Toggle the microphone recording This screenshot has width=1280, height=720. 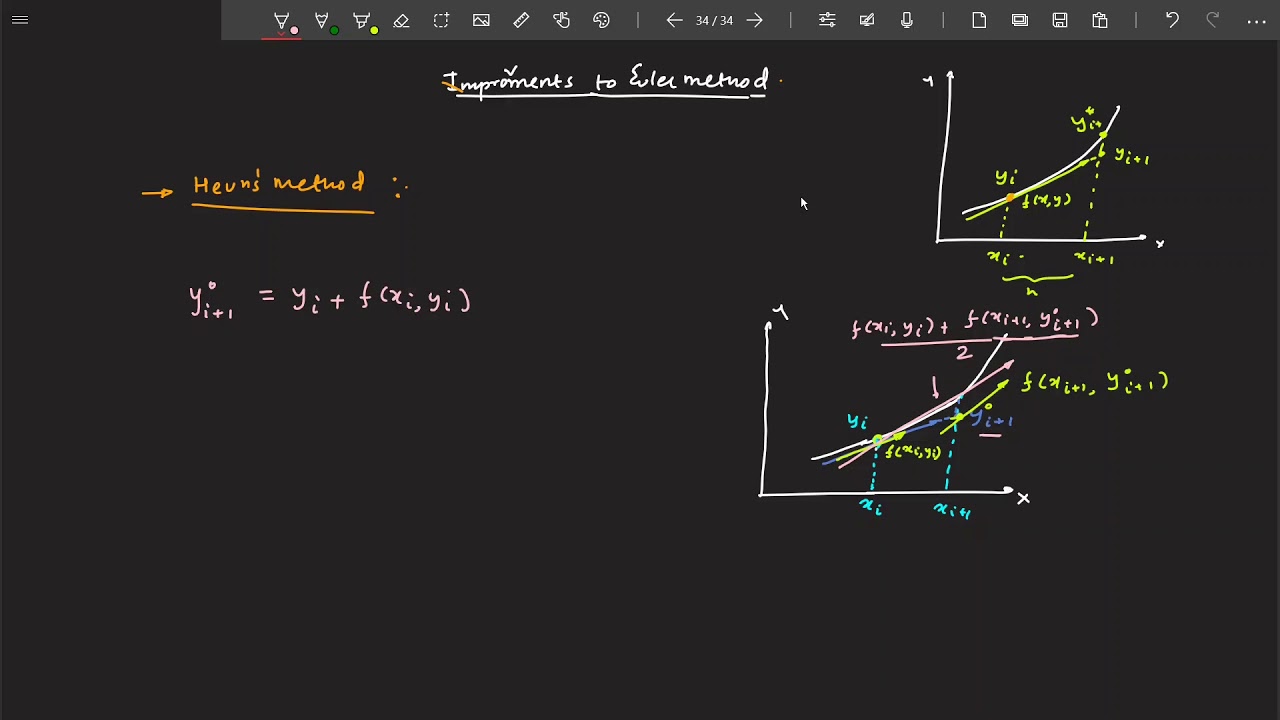[x=907, y=20]
